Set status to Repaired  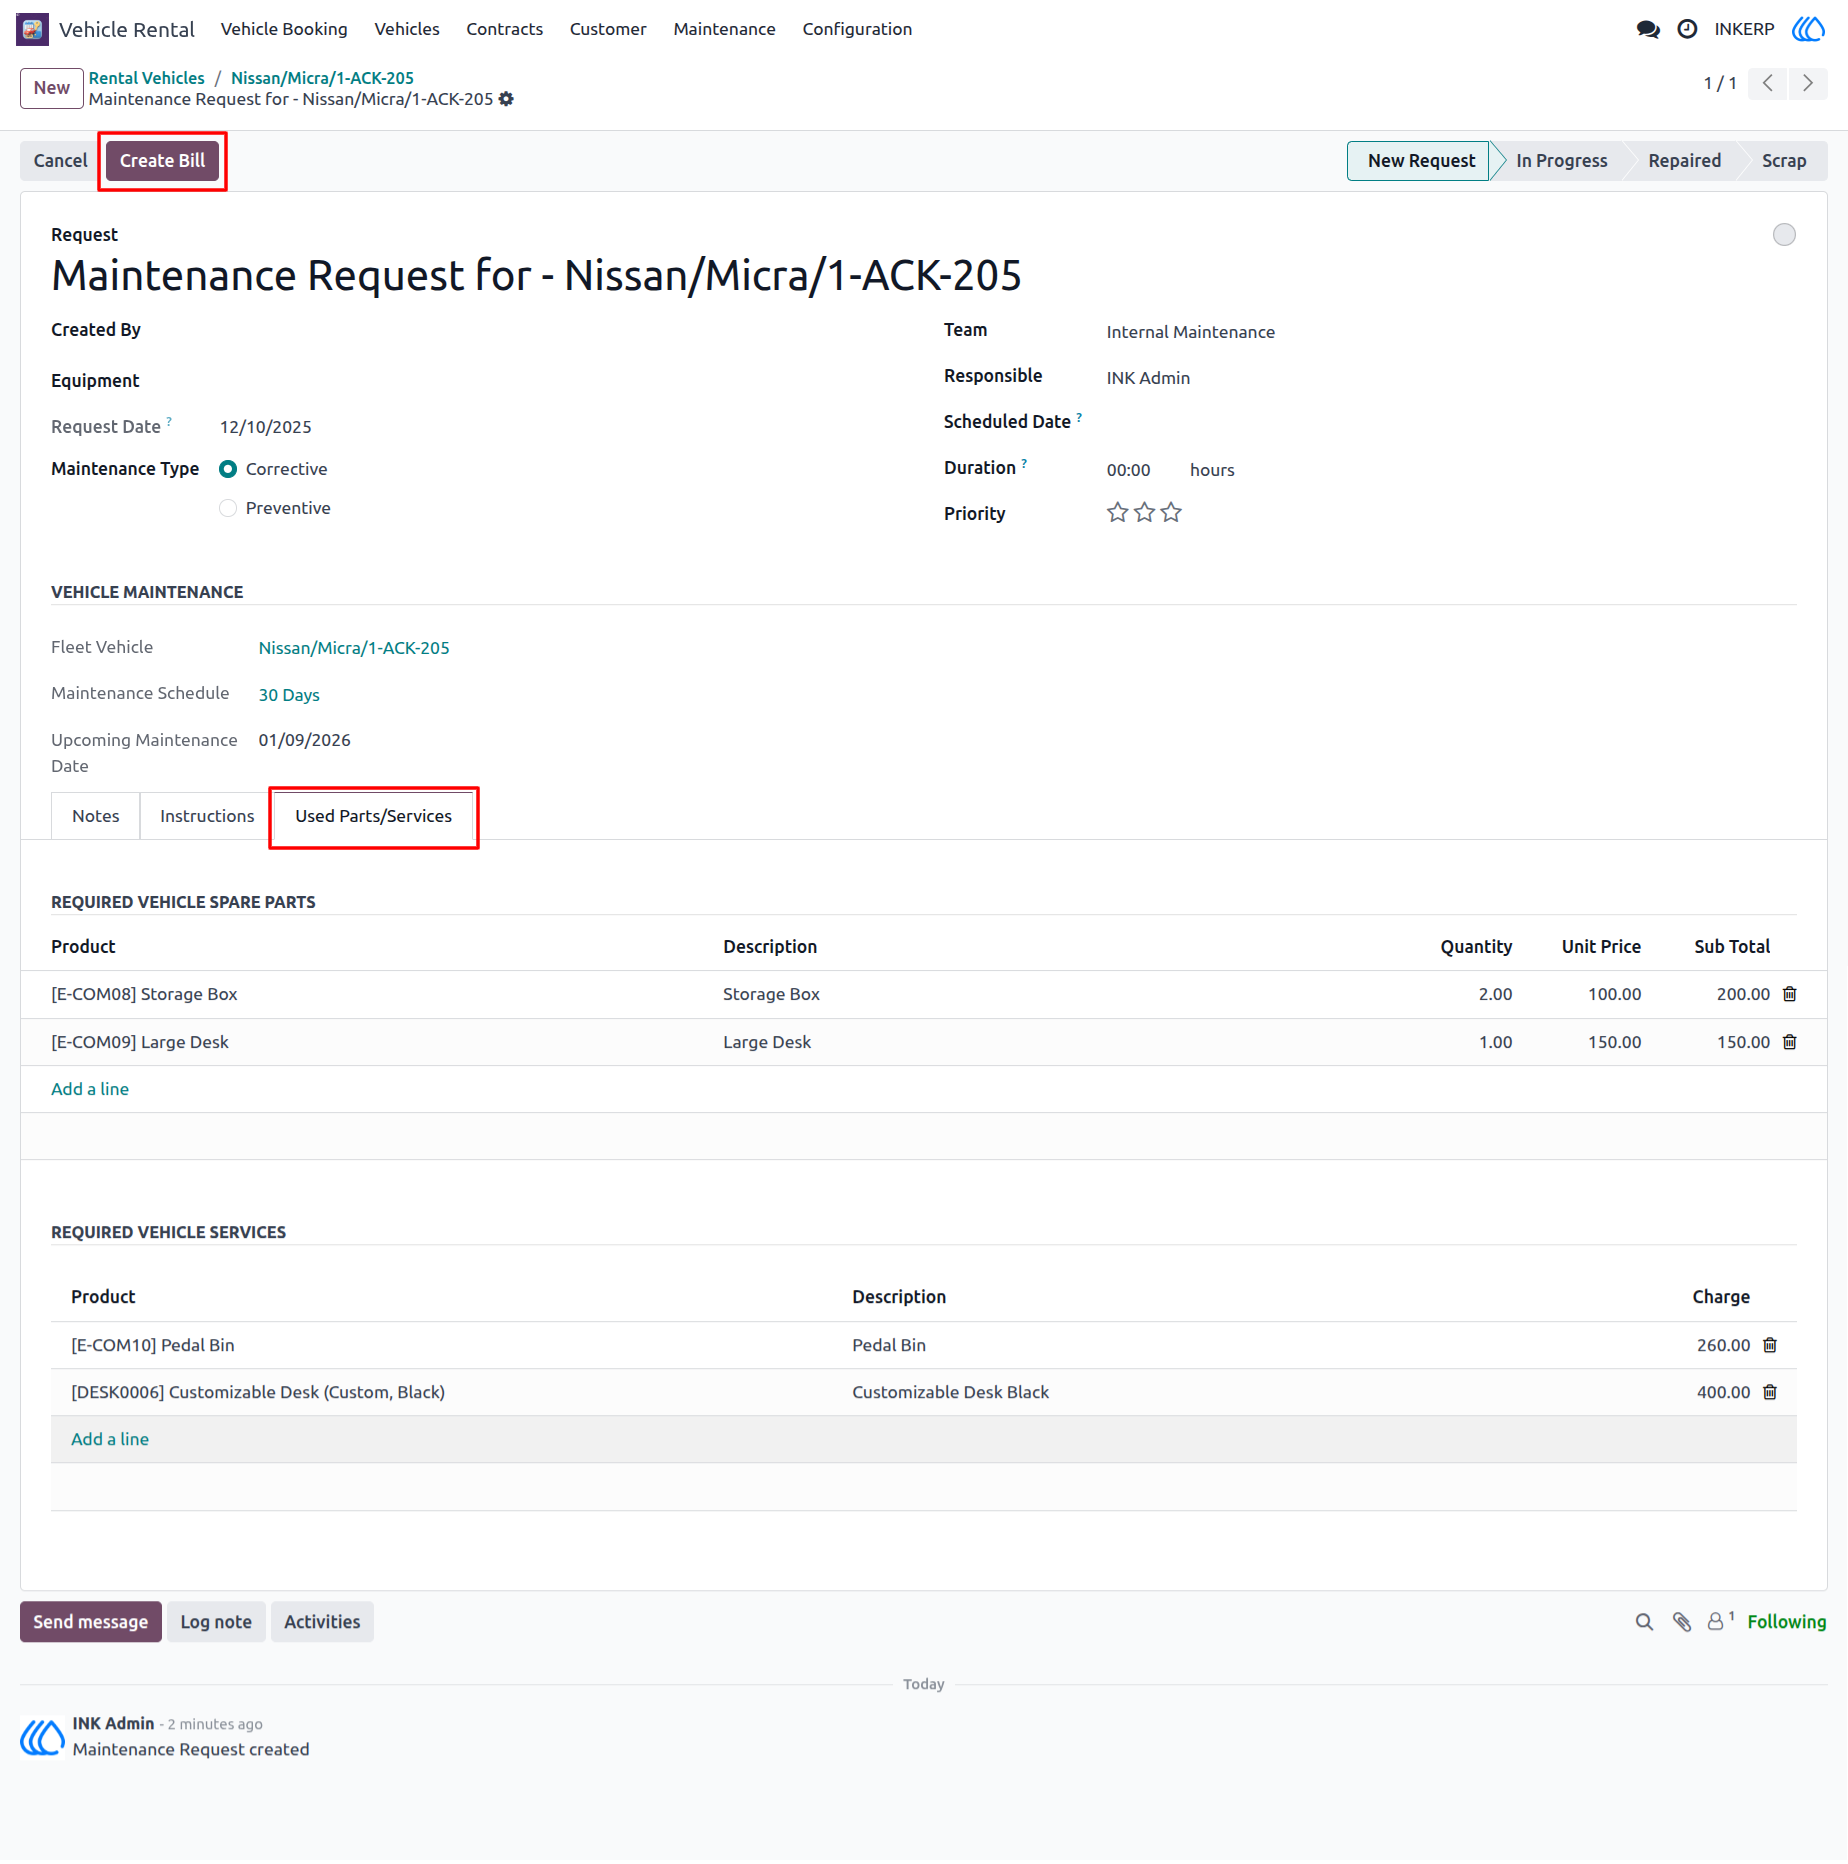1684,161
